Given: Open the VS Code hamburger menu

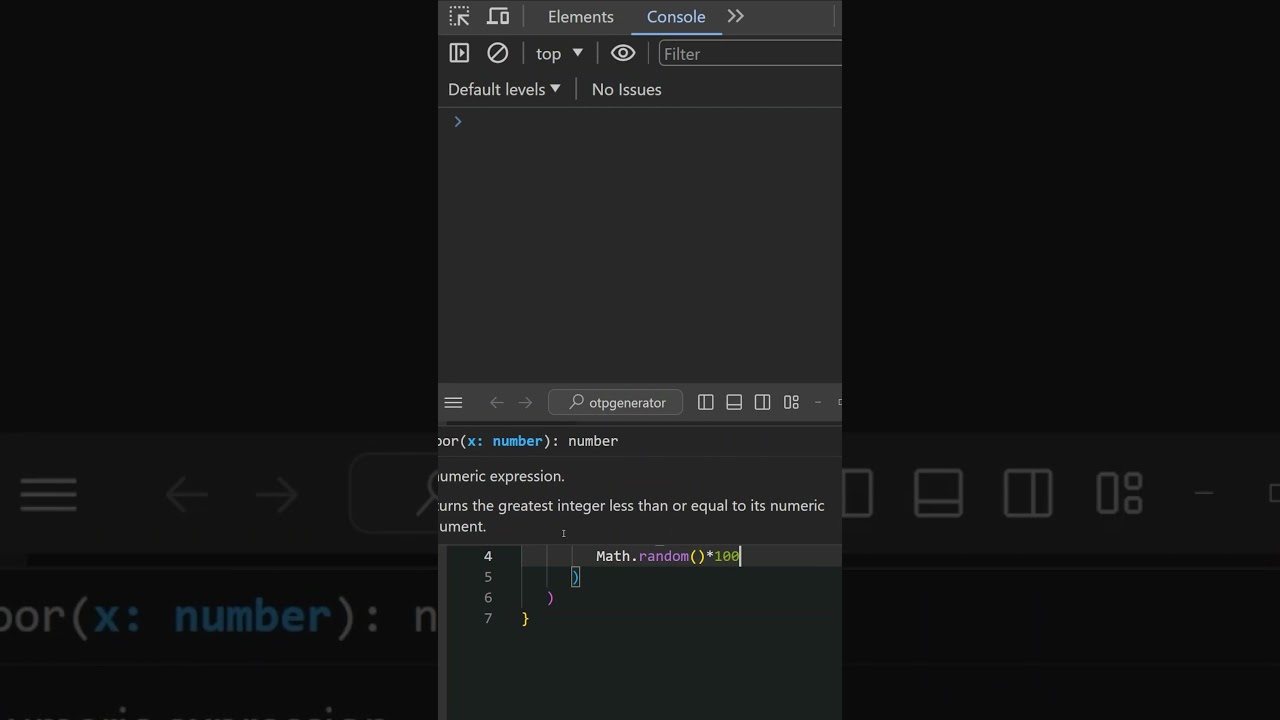Looking at the screenshot, I should pyautogui.click(x=453, y=402).
